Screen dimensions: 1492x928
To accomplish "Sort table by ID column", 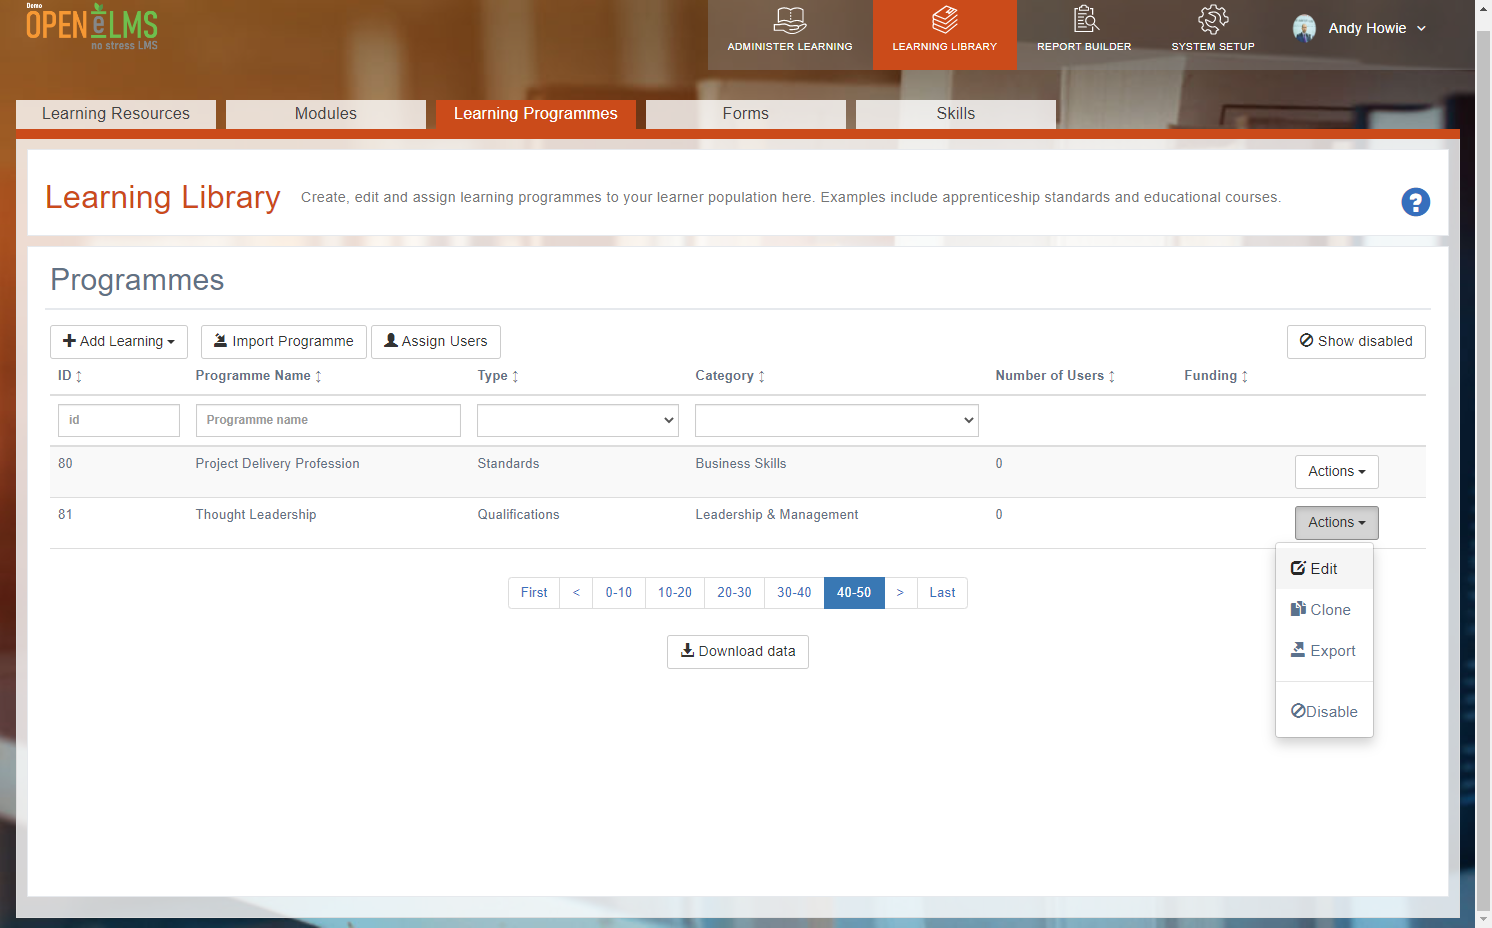I will tap(70, 376).
